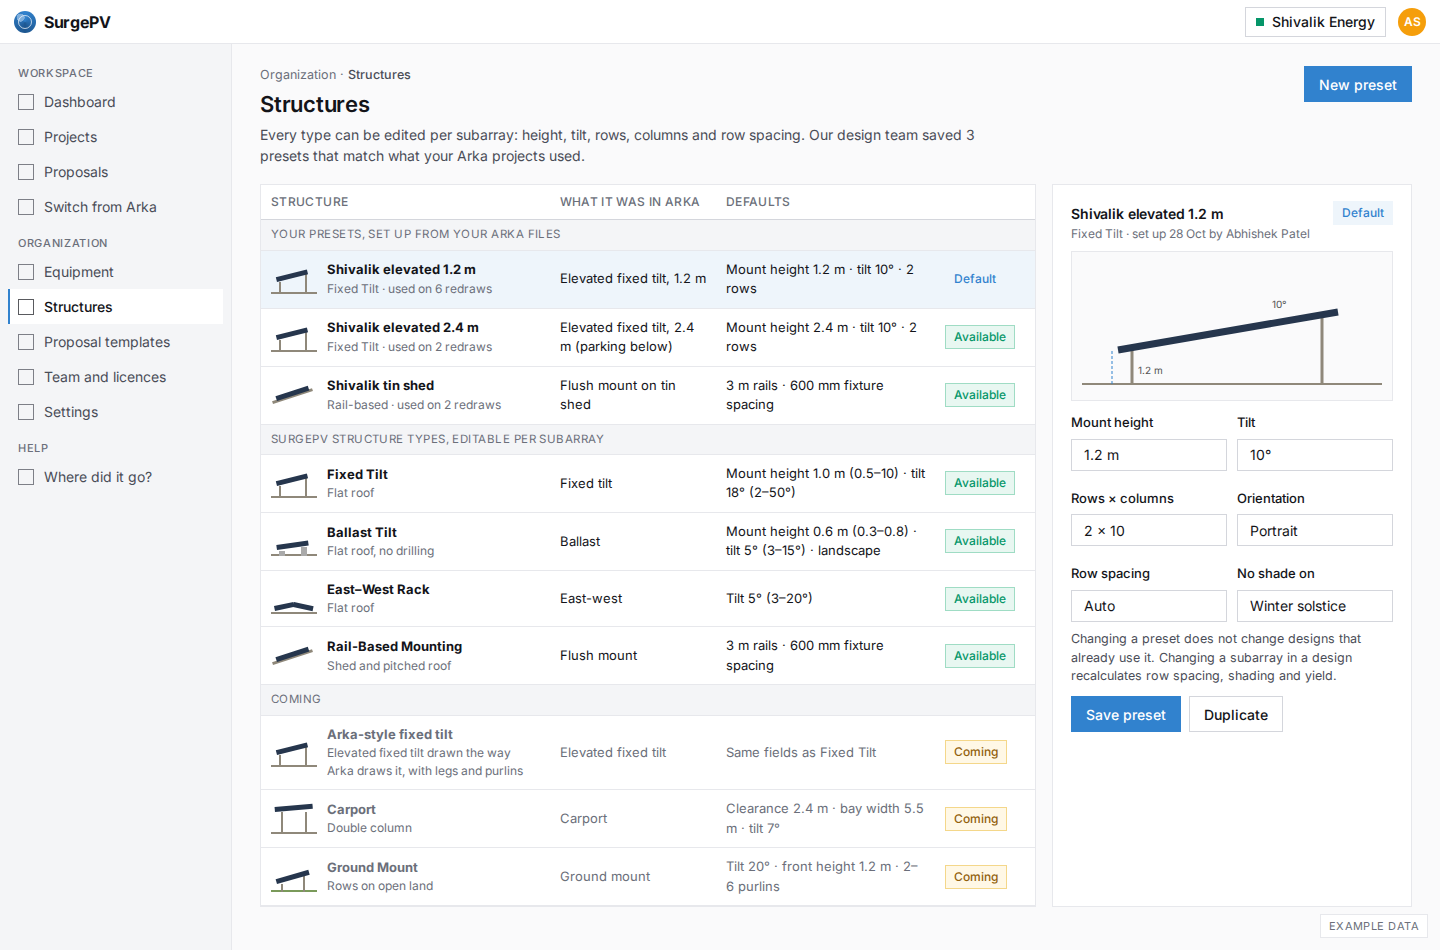Click Available badge for Shivalik tin shed

[980, 395]
